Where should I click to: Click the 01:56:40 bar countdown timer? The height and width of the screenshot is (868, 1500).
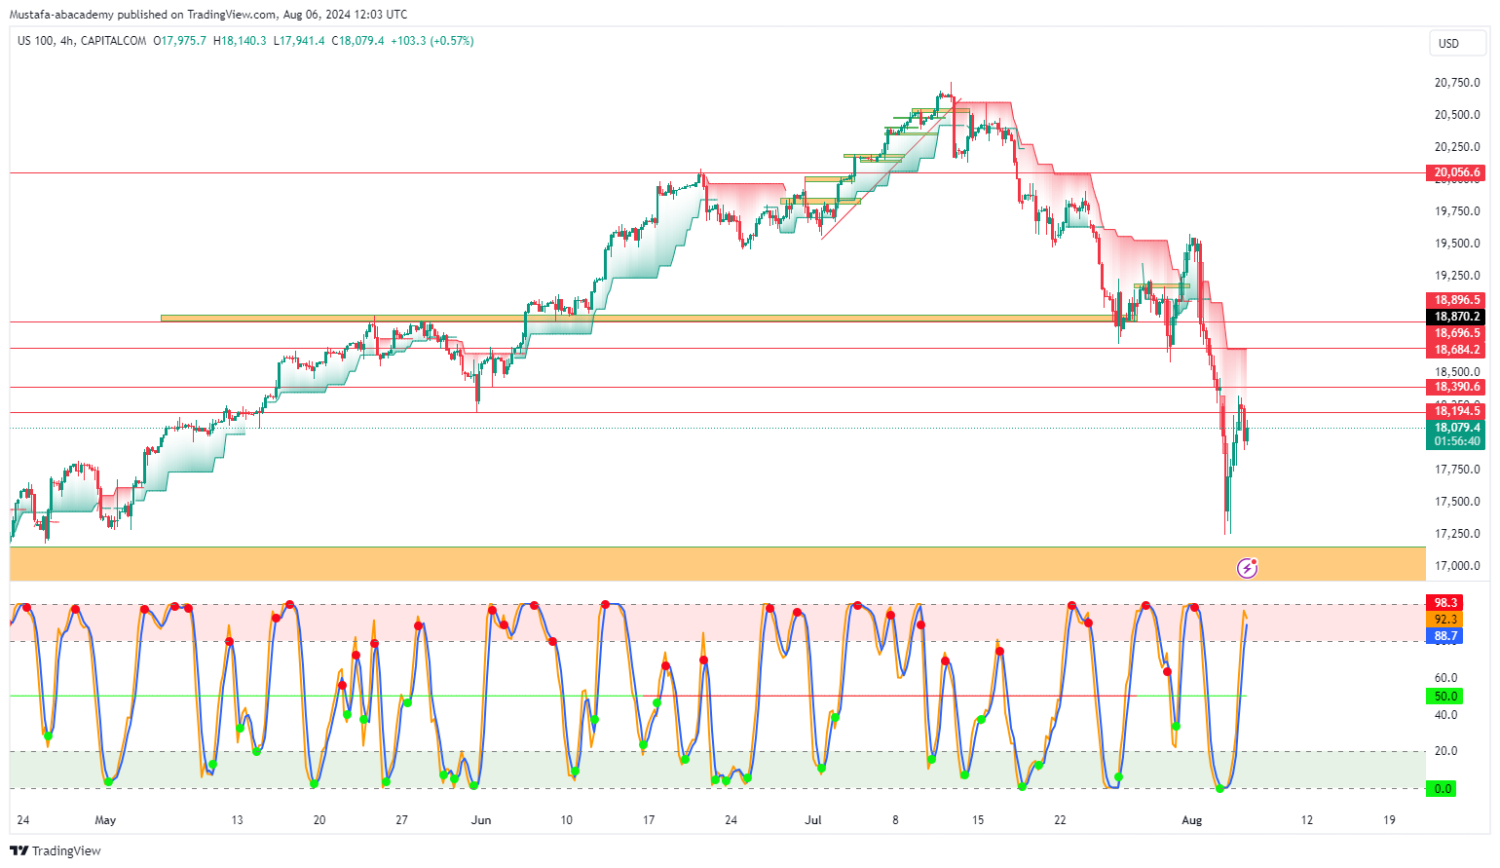pos(1457,442)
